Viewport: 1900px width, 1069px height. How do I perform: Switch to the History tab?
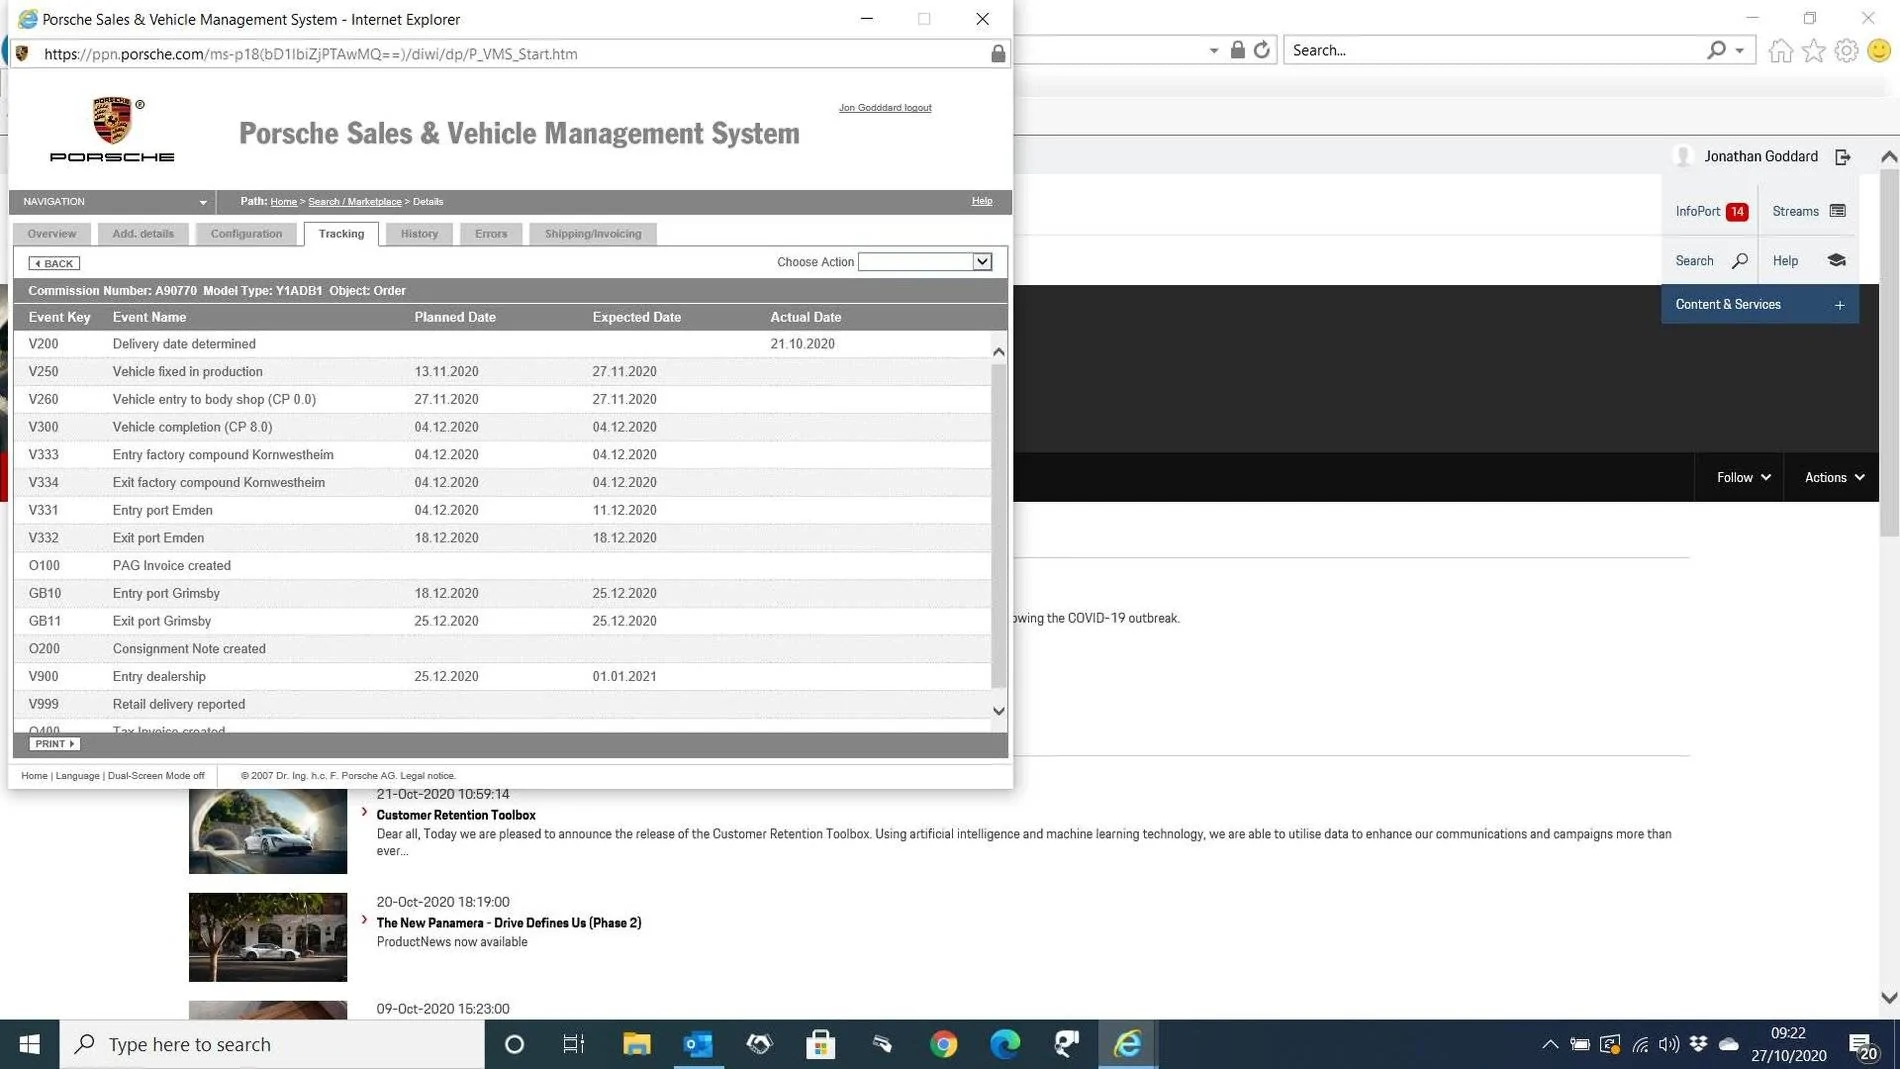(x=419, y=234)
